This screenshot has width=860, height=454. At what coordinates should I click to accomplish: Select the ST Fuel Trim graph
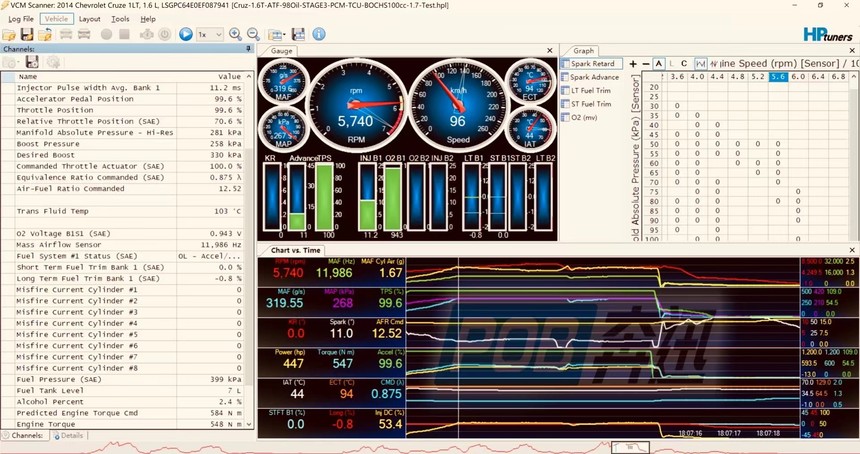tap(586, 104)
